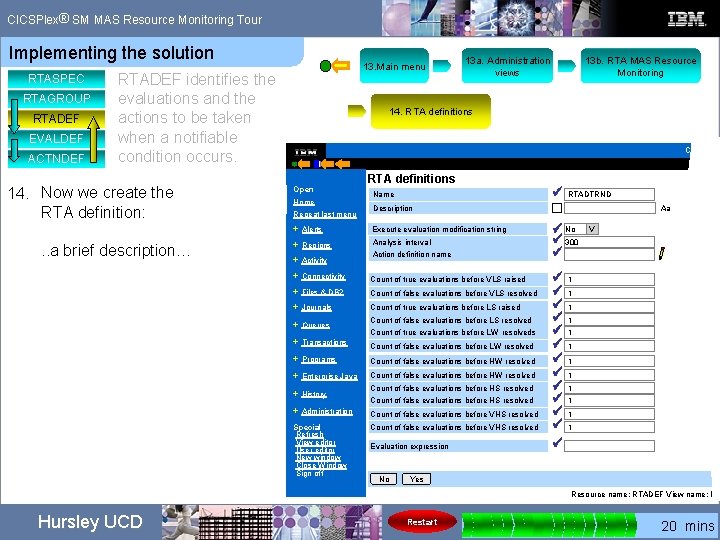The width and height of the screenshot is (720, 540).
Task: Click the Repeat last menu link
Action: [x=325, y=214]
